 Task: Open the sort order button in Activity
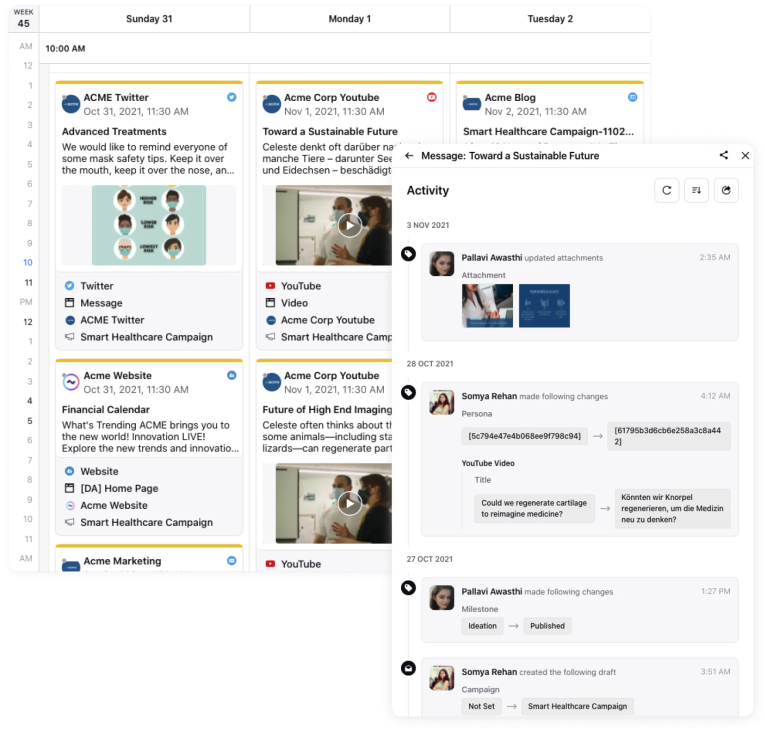pyautogui.click(x=696, y=190)
